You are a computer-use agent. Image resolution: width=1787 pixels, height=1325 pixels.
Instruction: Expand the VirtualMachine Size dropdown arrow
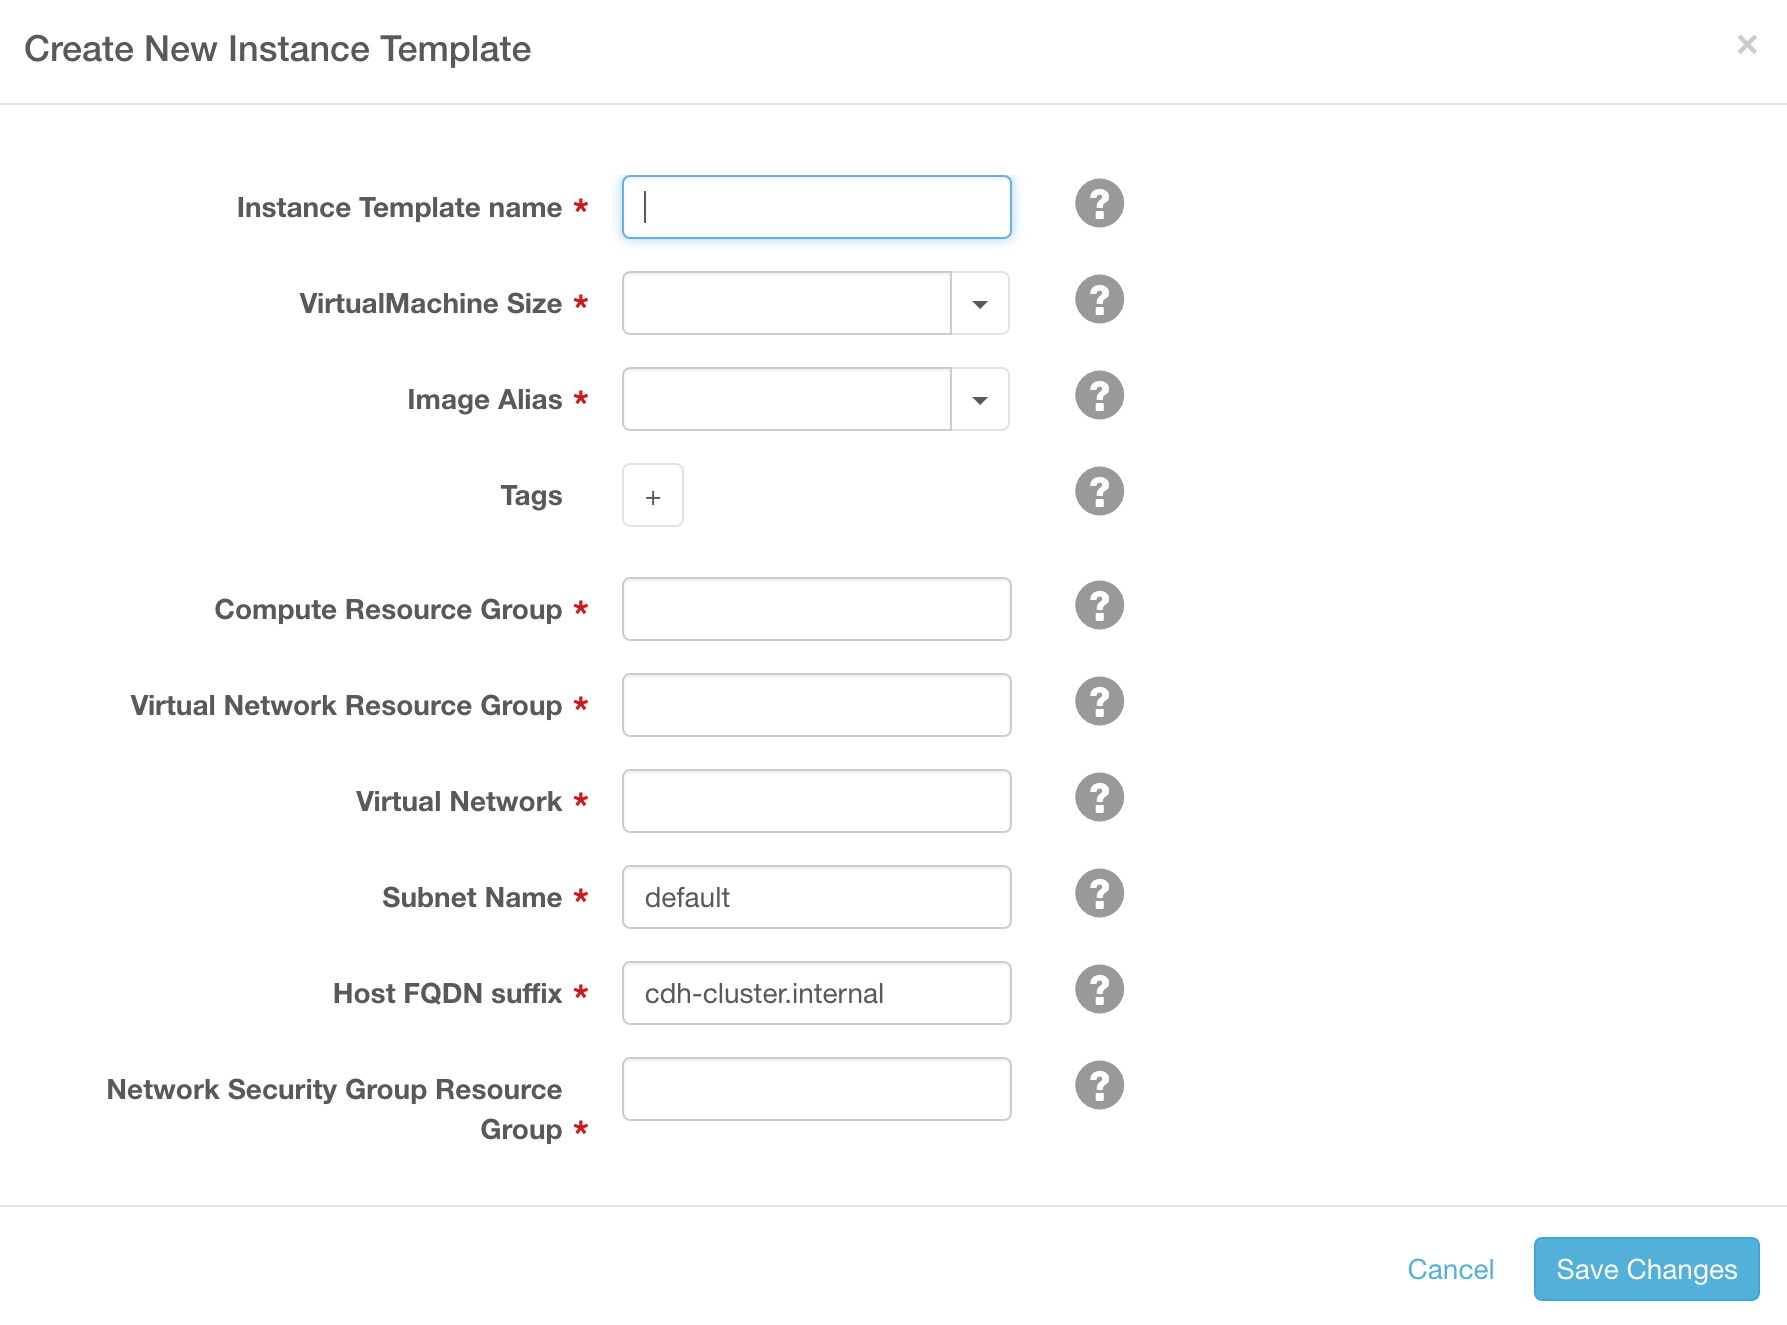980,304
